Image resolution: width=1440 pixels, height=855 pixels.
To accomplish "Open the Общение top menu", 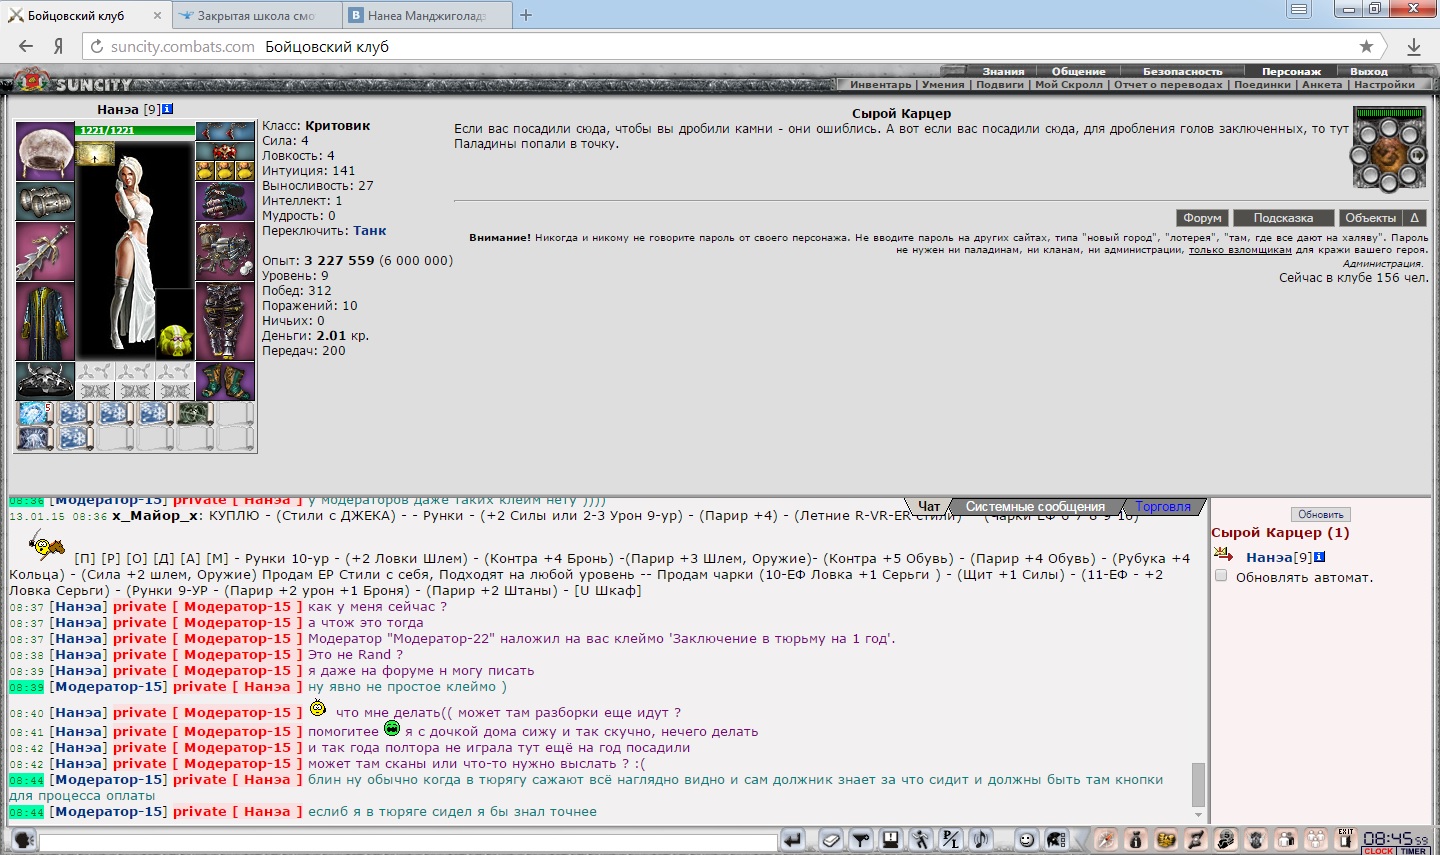I will (x=1078, y=71).
